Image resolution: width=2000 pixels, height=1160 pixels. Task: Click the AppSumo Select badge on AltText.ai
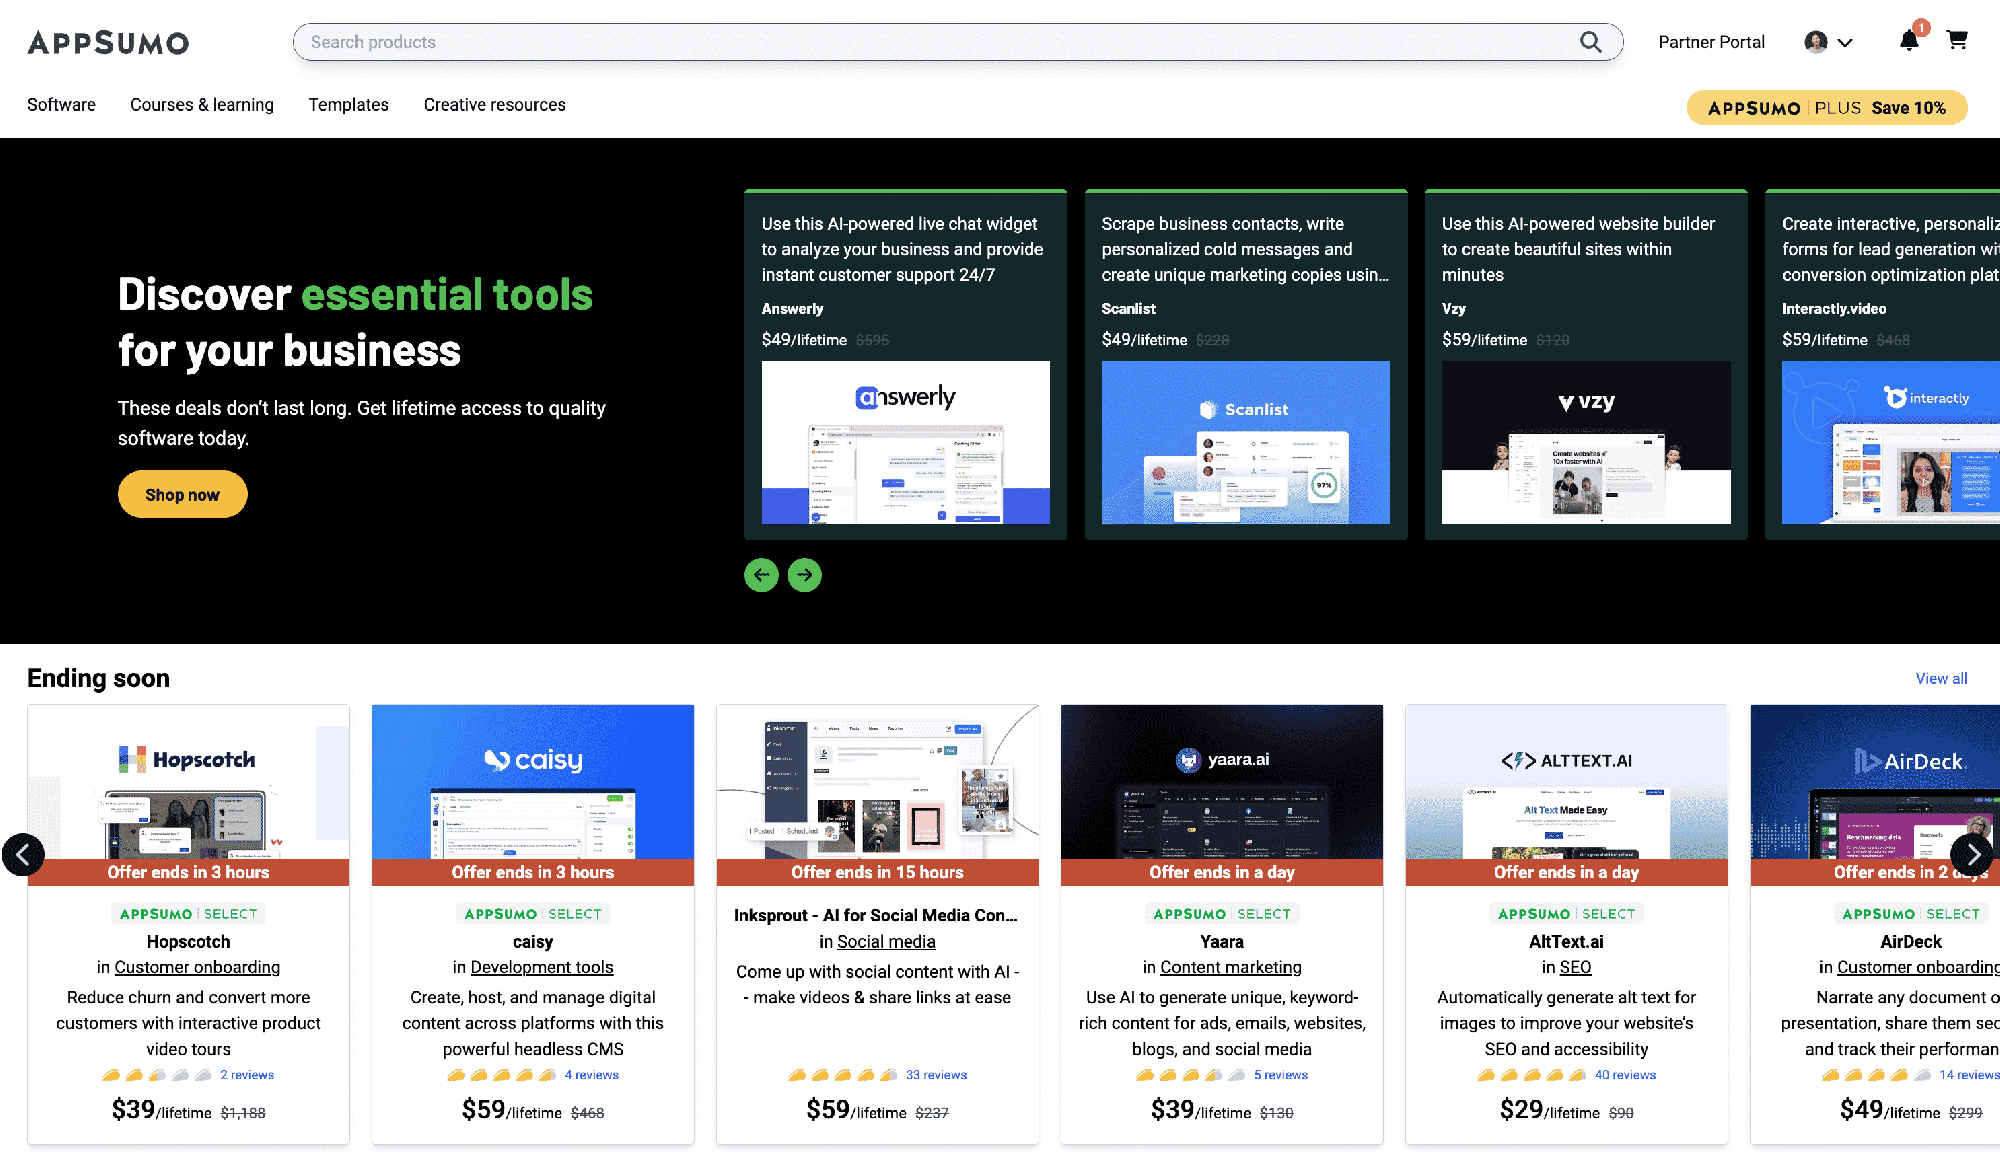point(1567,914)
